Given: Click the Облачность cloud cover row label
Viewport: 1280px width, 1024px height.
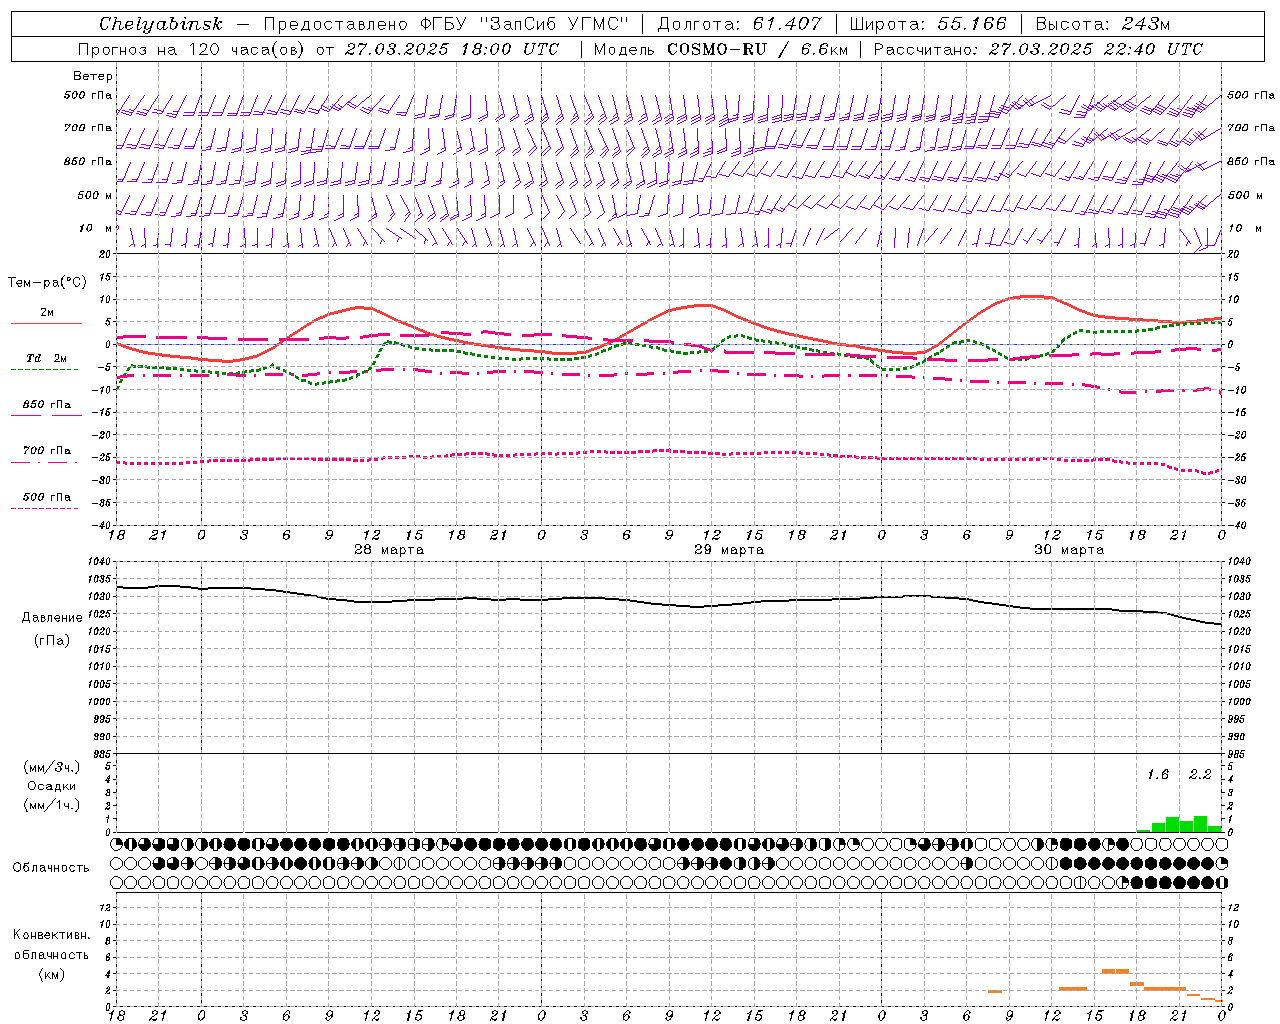Looking at the screenshot, I should click(51, 868).
